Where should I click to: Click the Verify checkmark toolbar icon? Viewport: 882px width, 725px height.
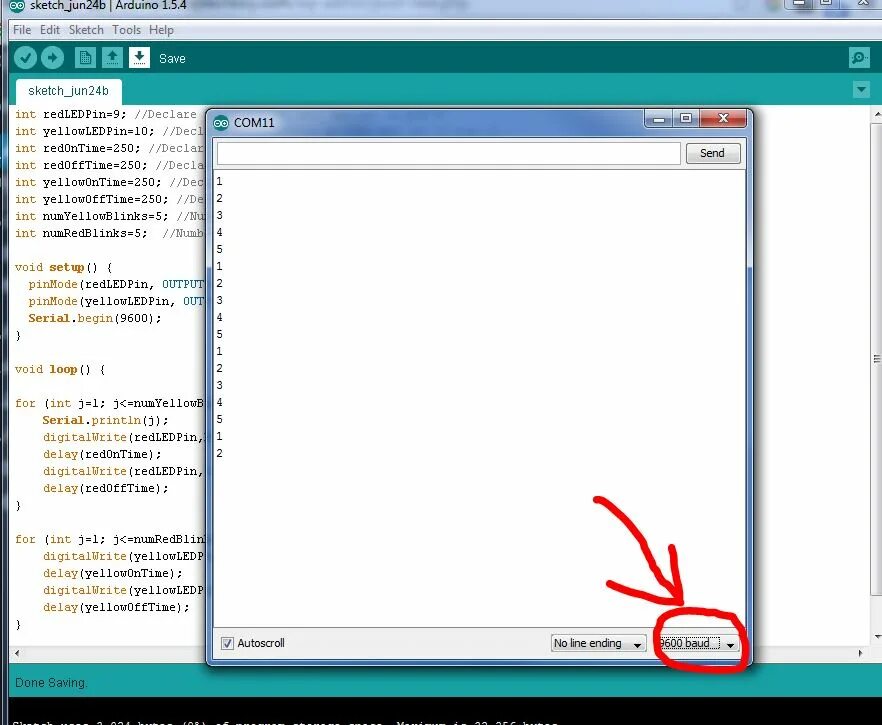pyautogui.click(x=25, y=58)
